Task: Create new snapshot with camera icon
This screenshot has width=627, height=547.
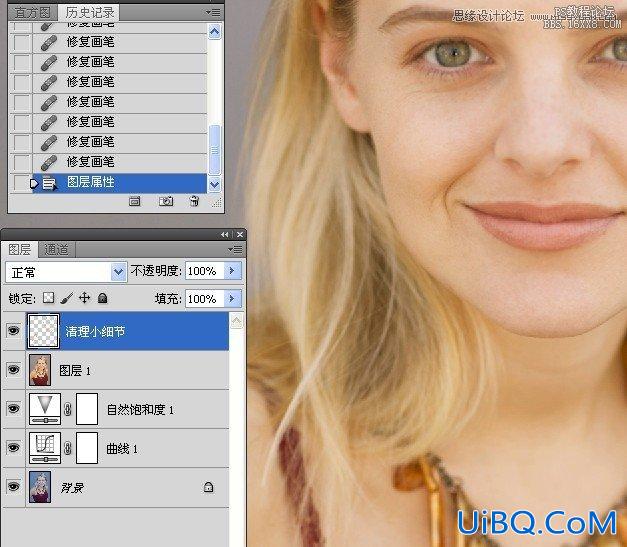Action: pyautogui.click(x=166, y=201)
